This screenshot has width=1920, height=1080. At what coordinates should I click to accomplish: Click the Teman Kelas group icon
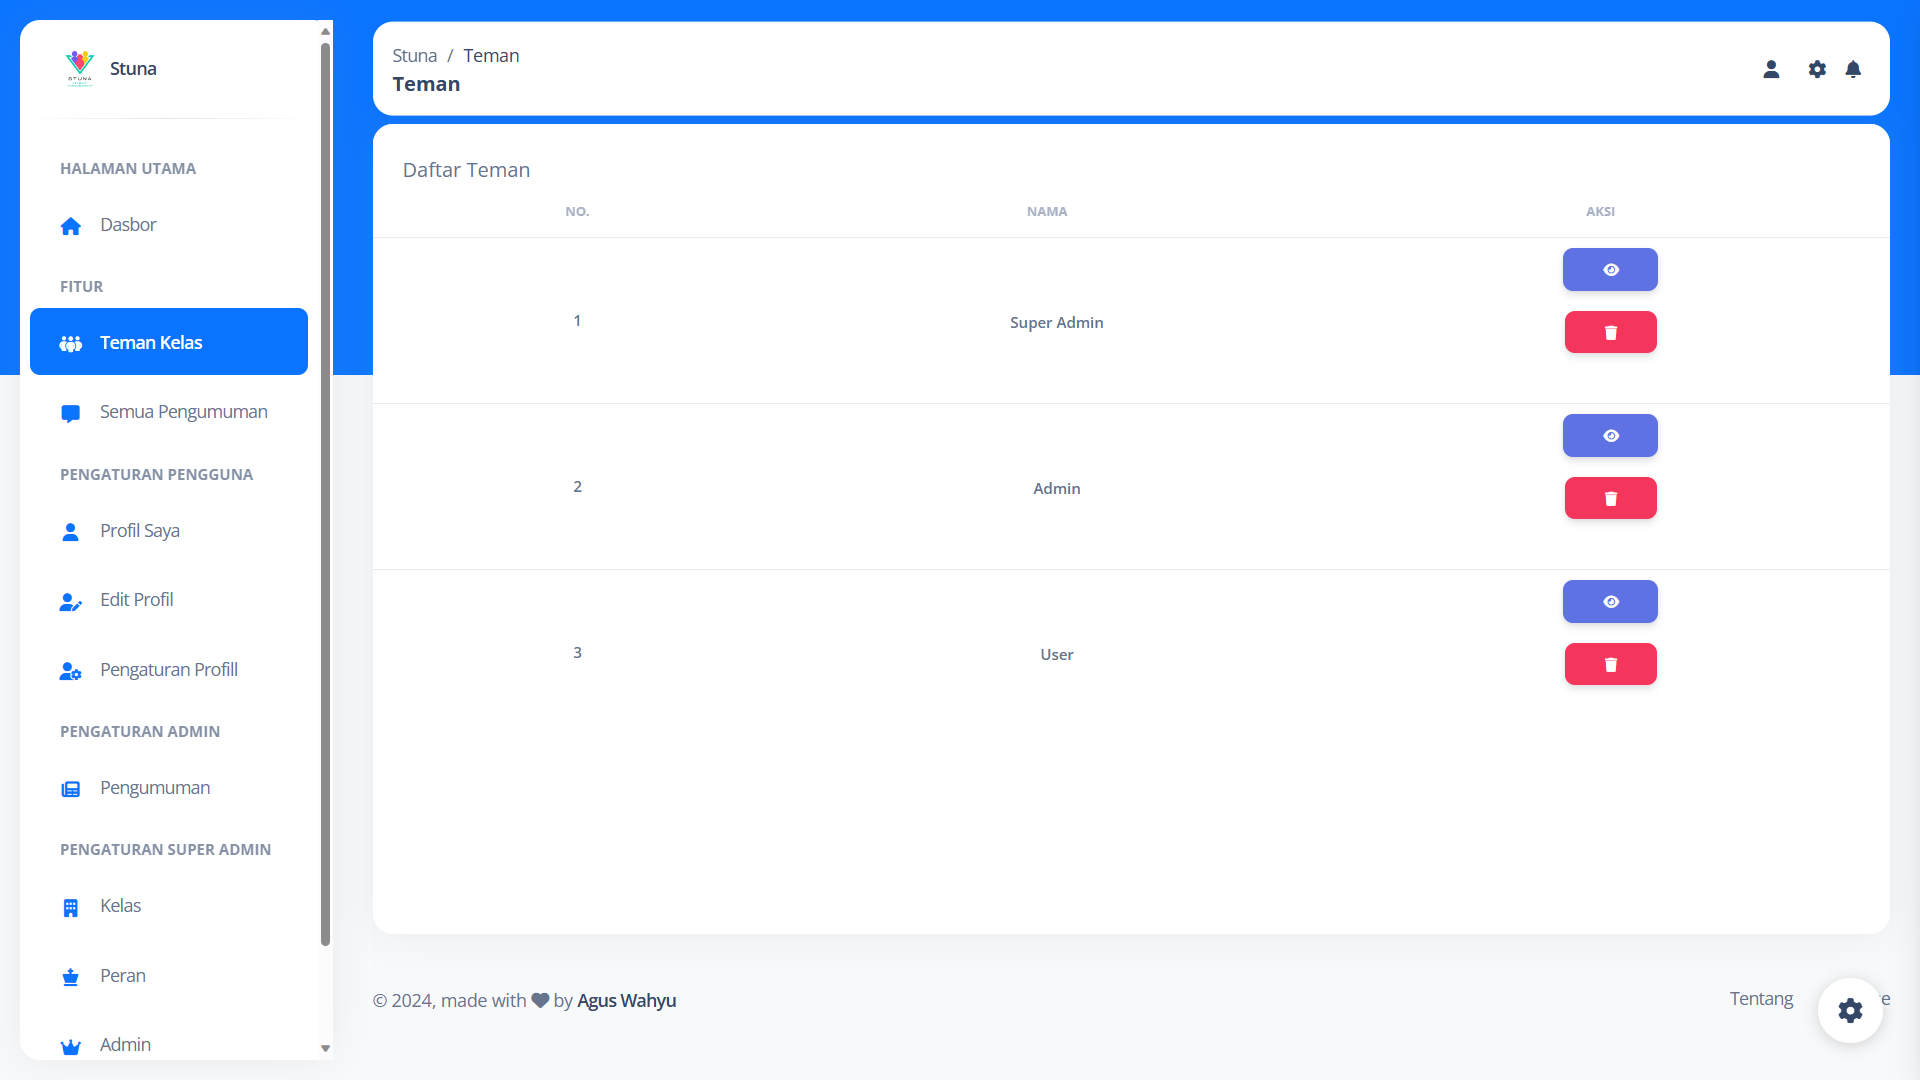(x=71, y=344)
